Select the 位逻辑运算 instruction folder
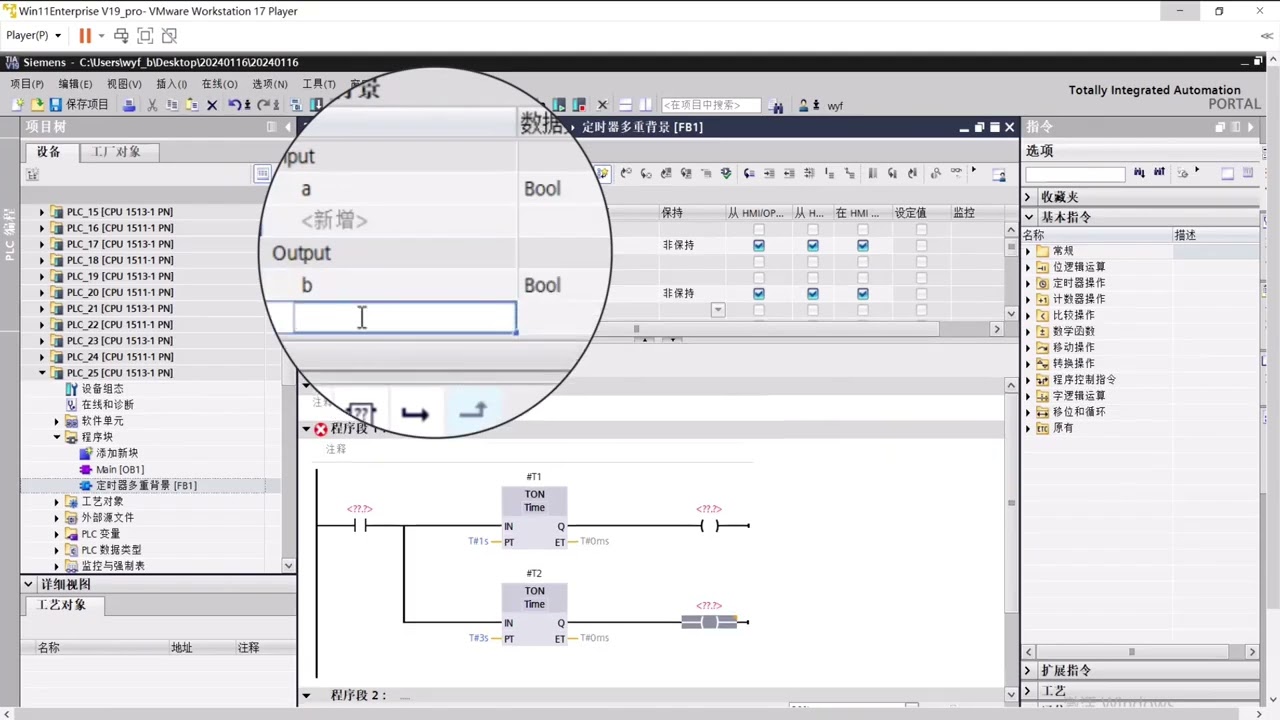This screenshot has width=1280, height=720. 1078,267
